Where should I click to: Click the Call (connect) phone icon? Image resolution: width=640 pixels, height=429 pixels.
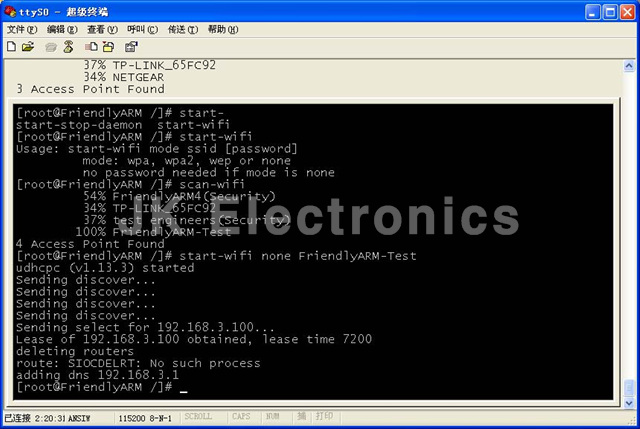[50, 46]
